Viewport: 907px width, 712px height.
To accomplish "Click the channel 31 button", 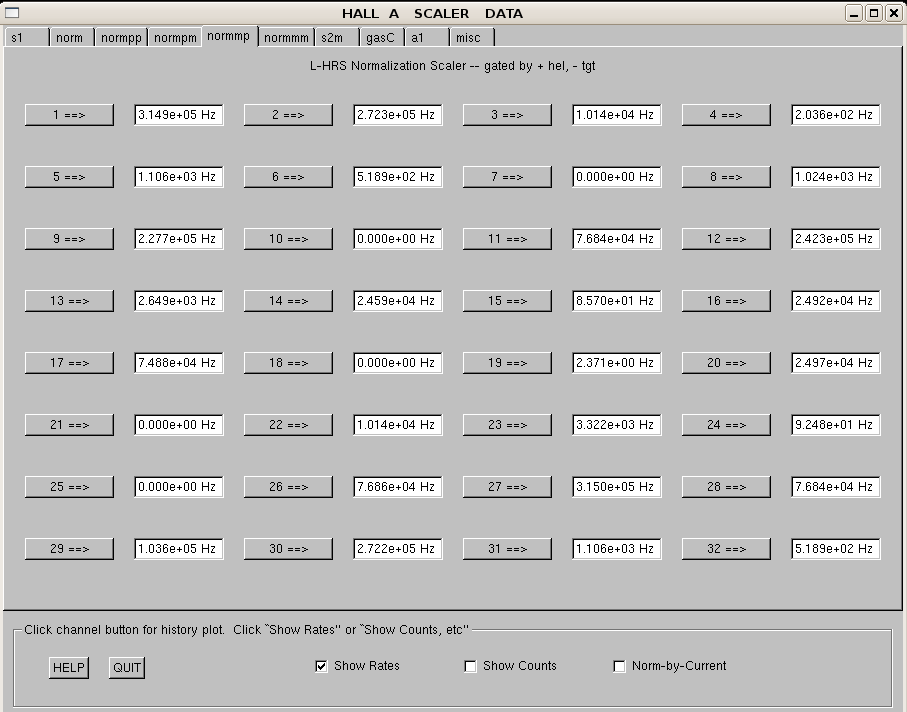I will 507,548.
